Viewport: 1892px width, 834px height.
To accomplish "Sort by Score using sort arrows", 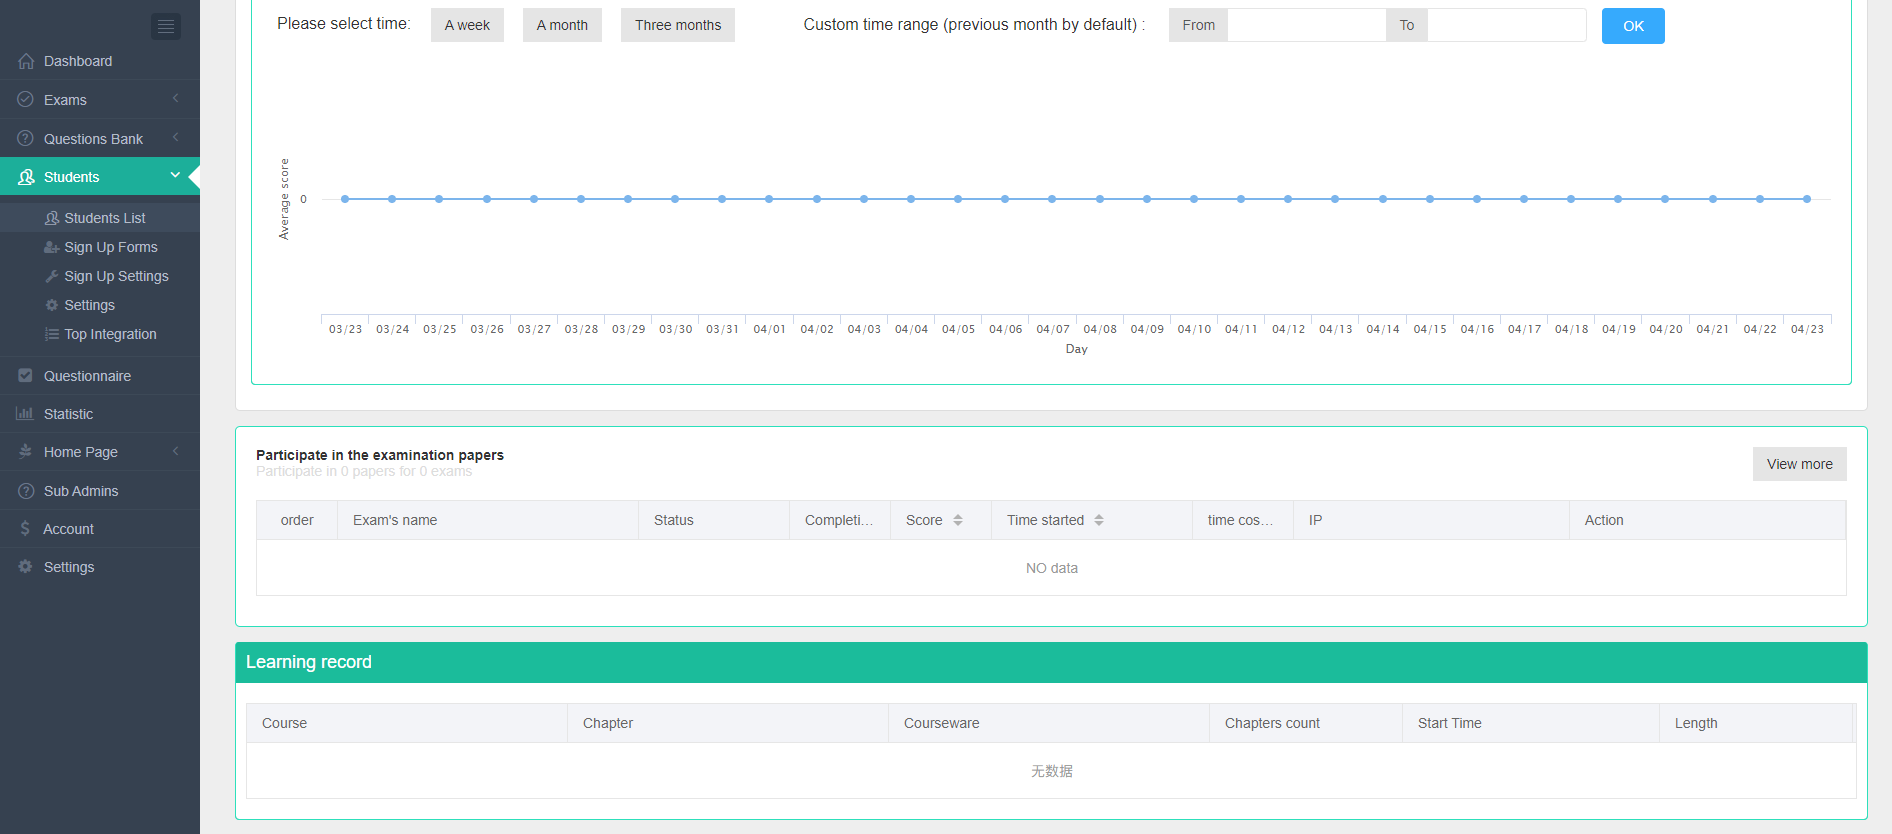I will pos(958,520).
